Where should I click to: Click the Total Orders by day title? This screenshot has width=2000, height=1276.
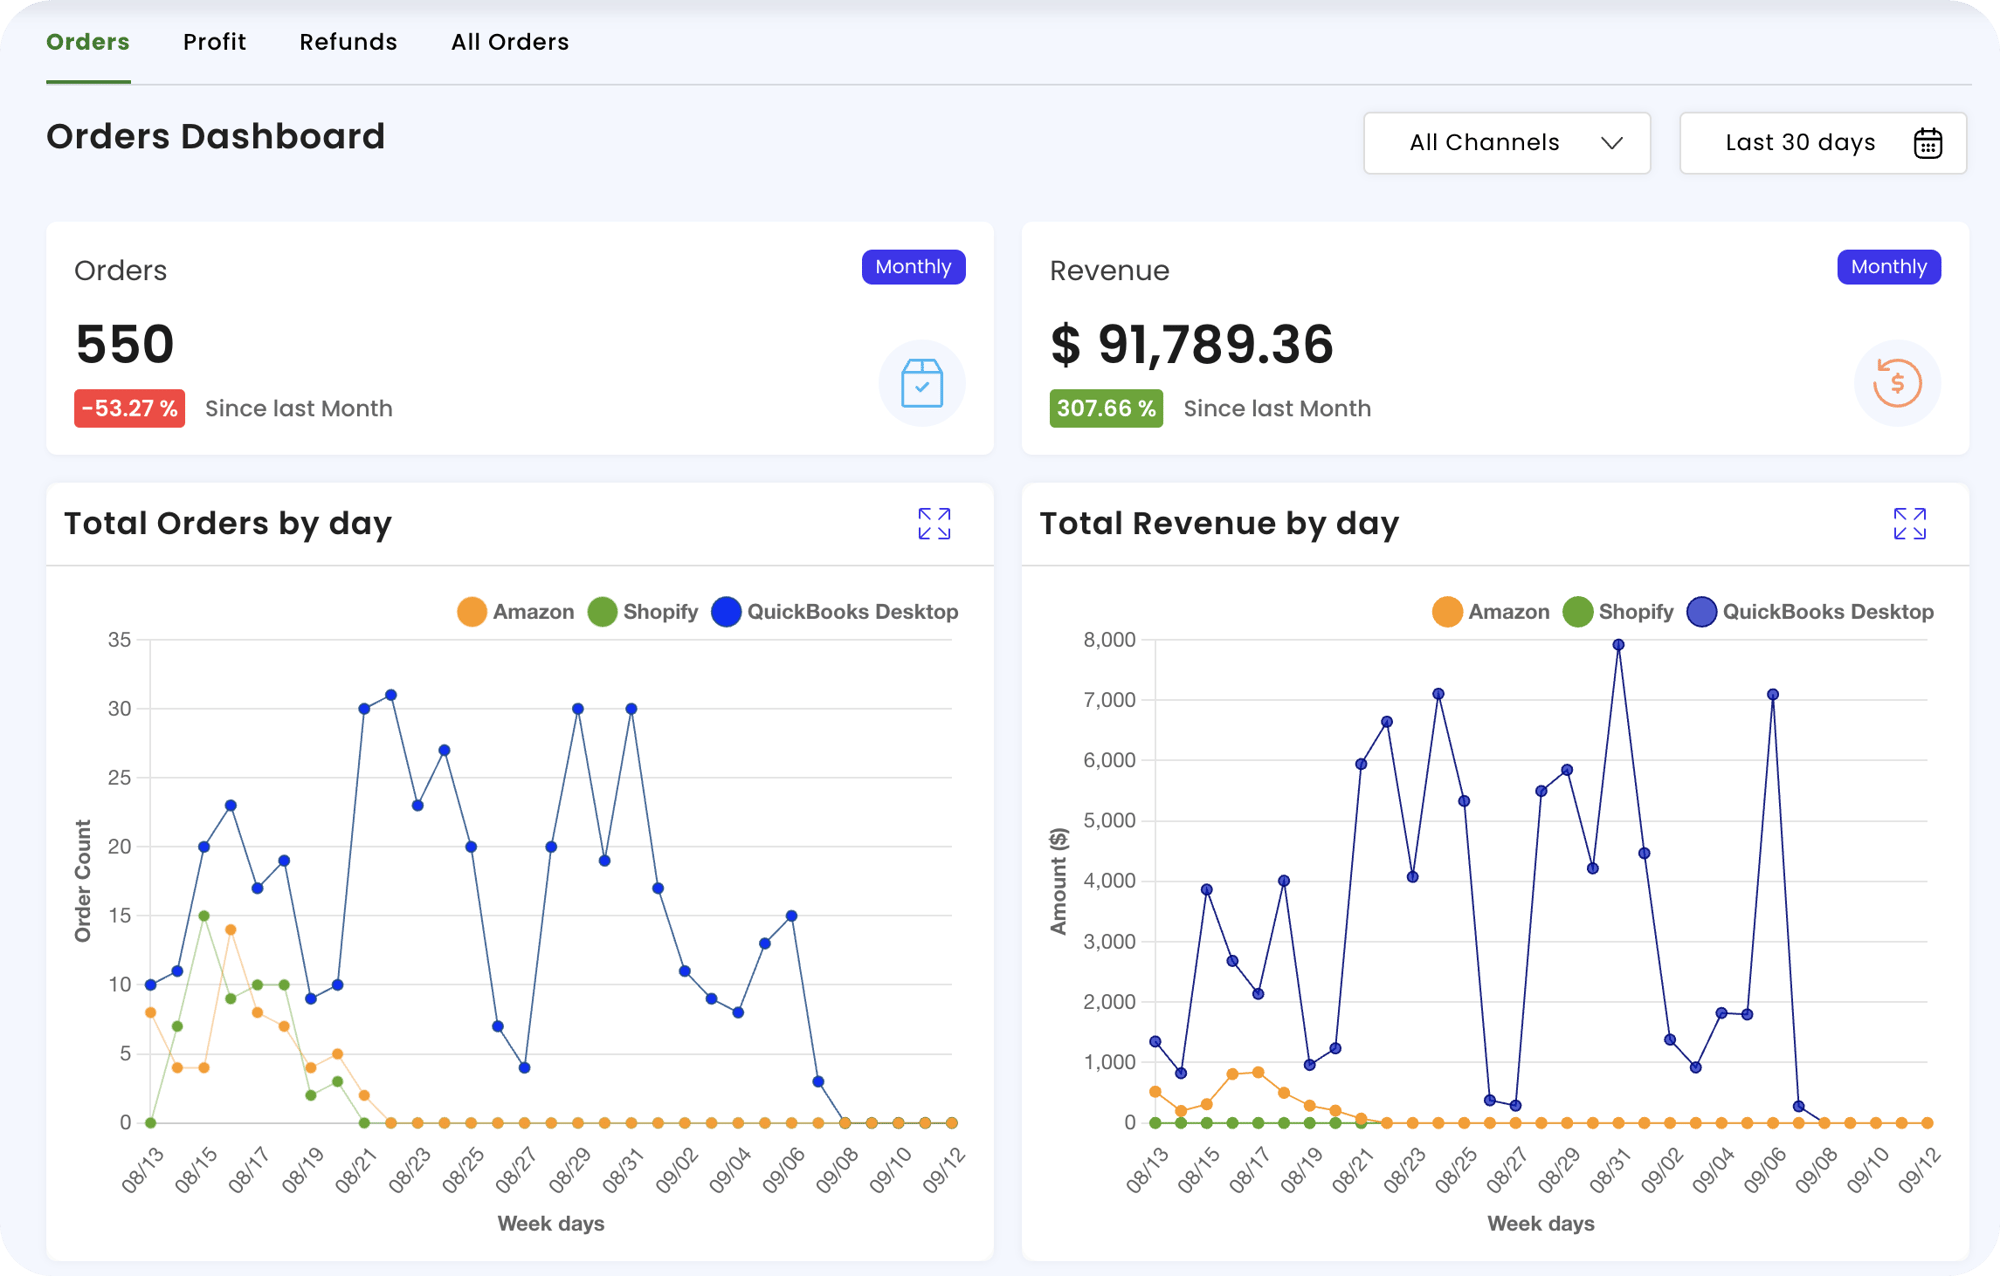(x=228, y=523)
